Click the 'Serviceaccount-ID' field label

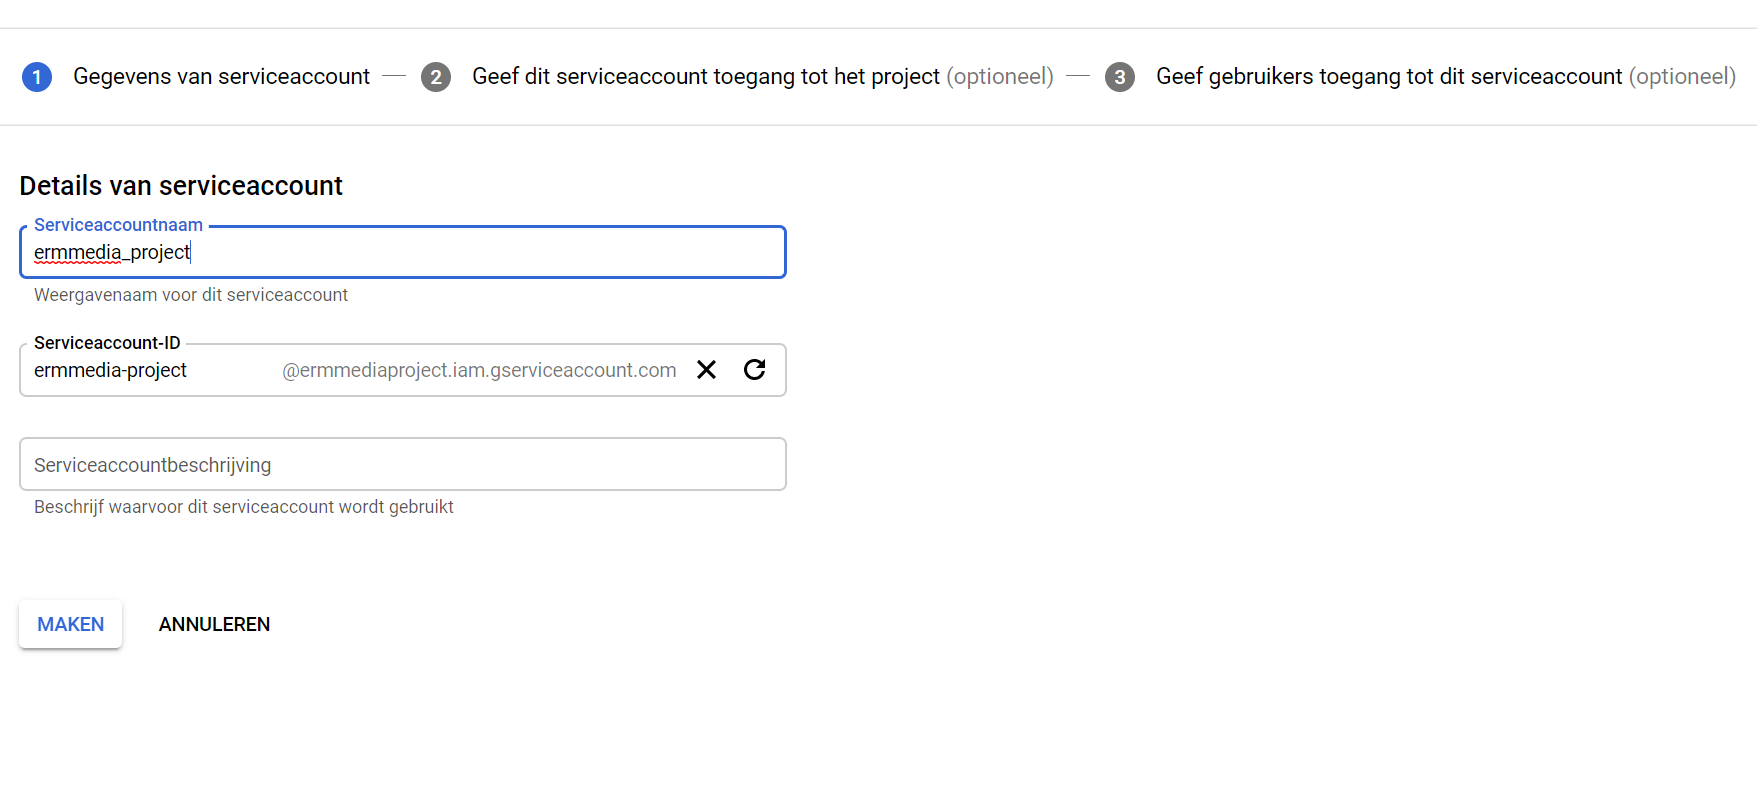click(107, 343)
